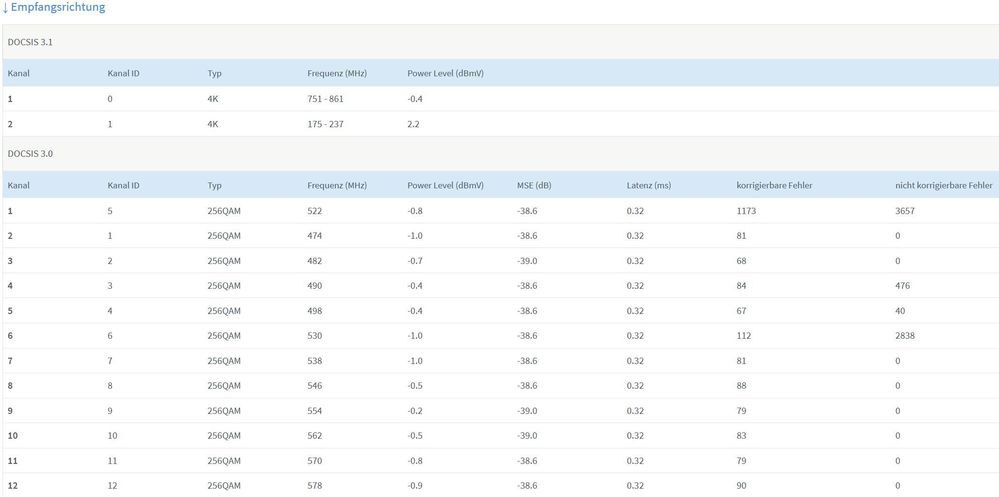
Task: Select the frequency value 490
Action: pyautogui.click(x=315, y=285)
